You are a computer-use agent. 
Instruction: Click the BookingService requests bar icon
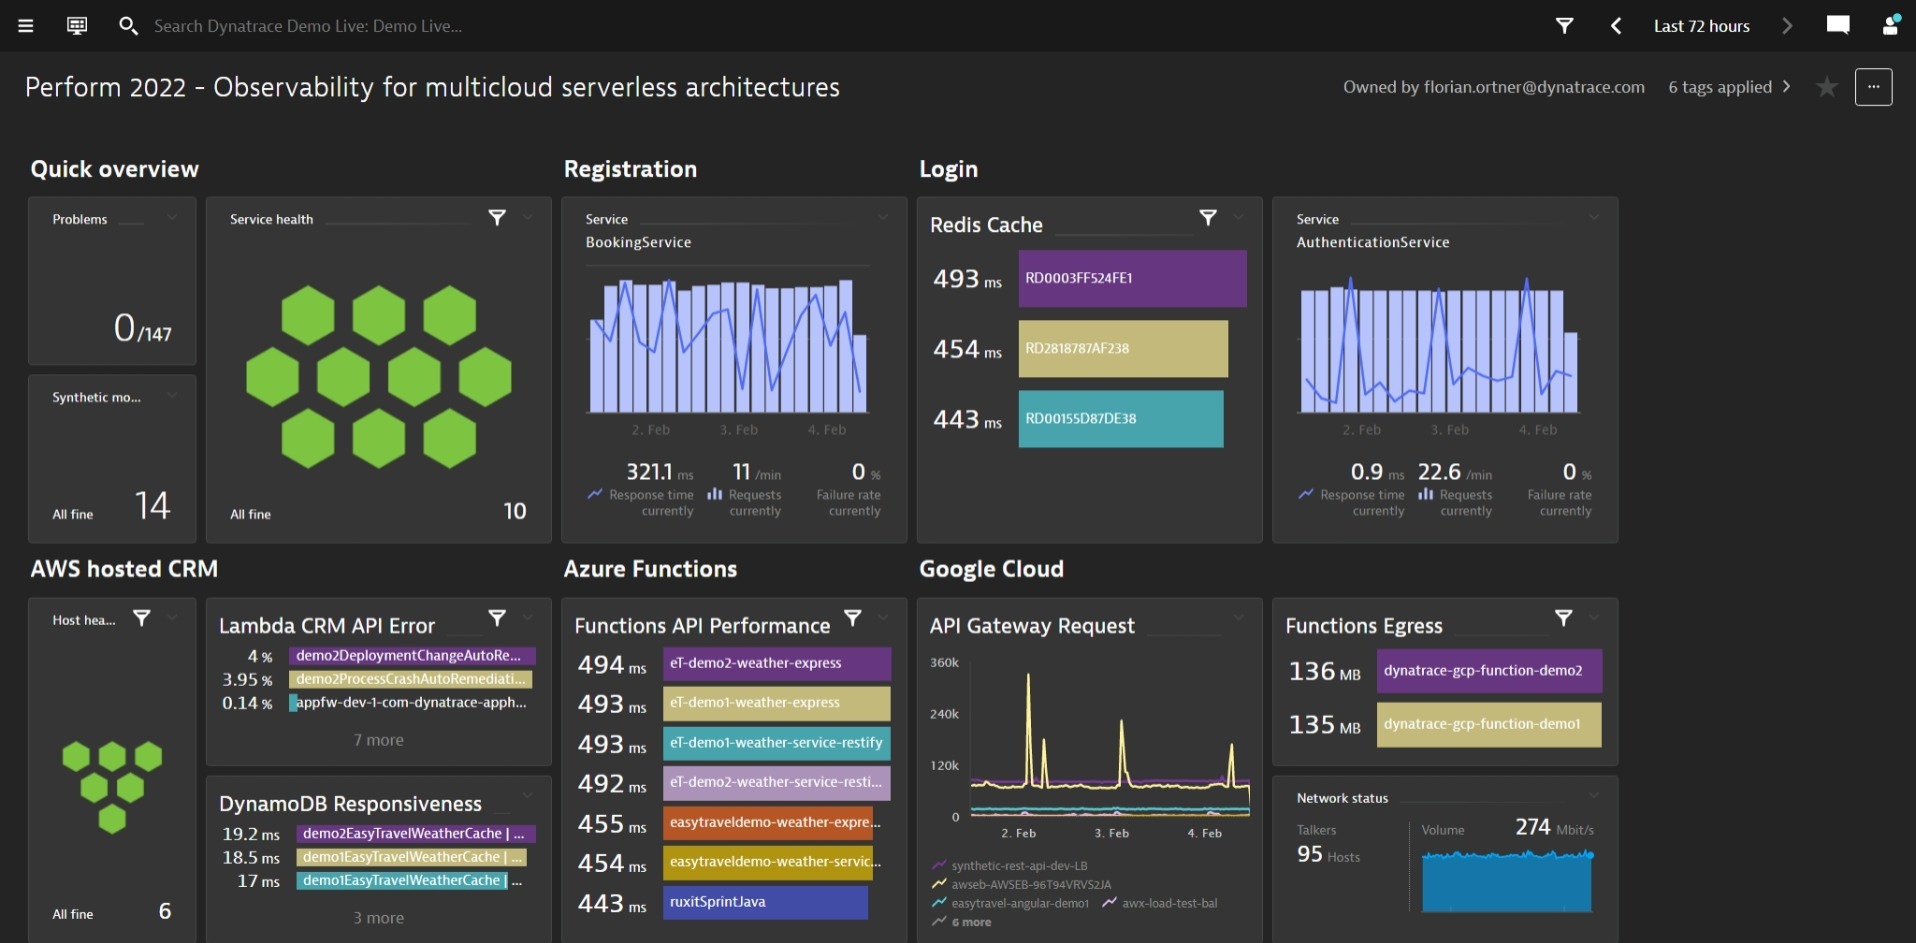click(715, 494)
